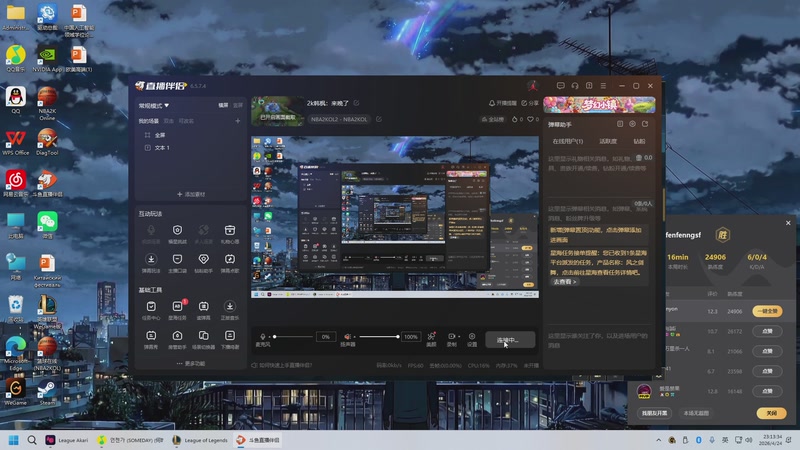The image size is (800, 450).
Task: Switch to 在线用户(1) tab
Action: pyautogui.click(x=567, y=141)
